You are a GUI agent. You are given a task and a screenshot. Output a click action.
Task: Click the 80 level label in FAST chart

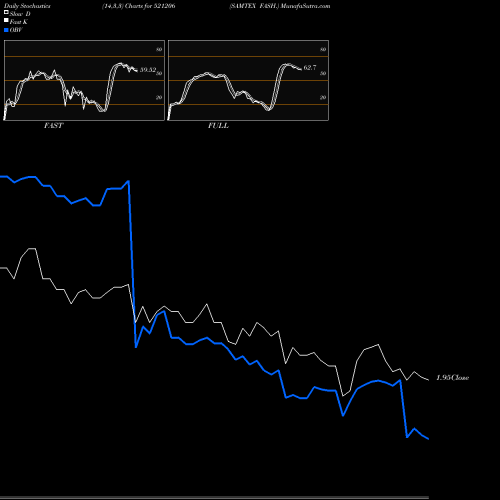159,49
